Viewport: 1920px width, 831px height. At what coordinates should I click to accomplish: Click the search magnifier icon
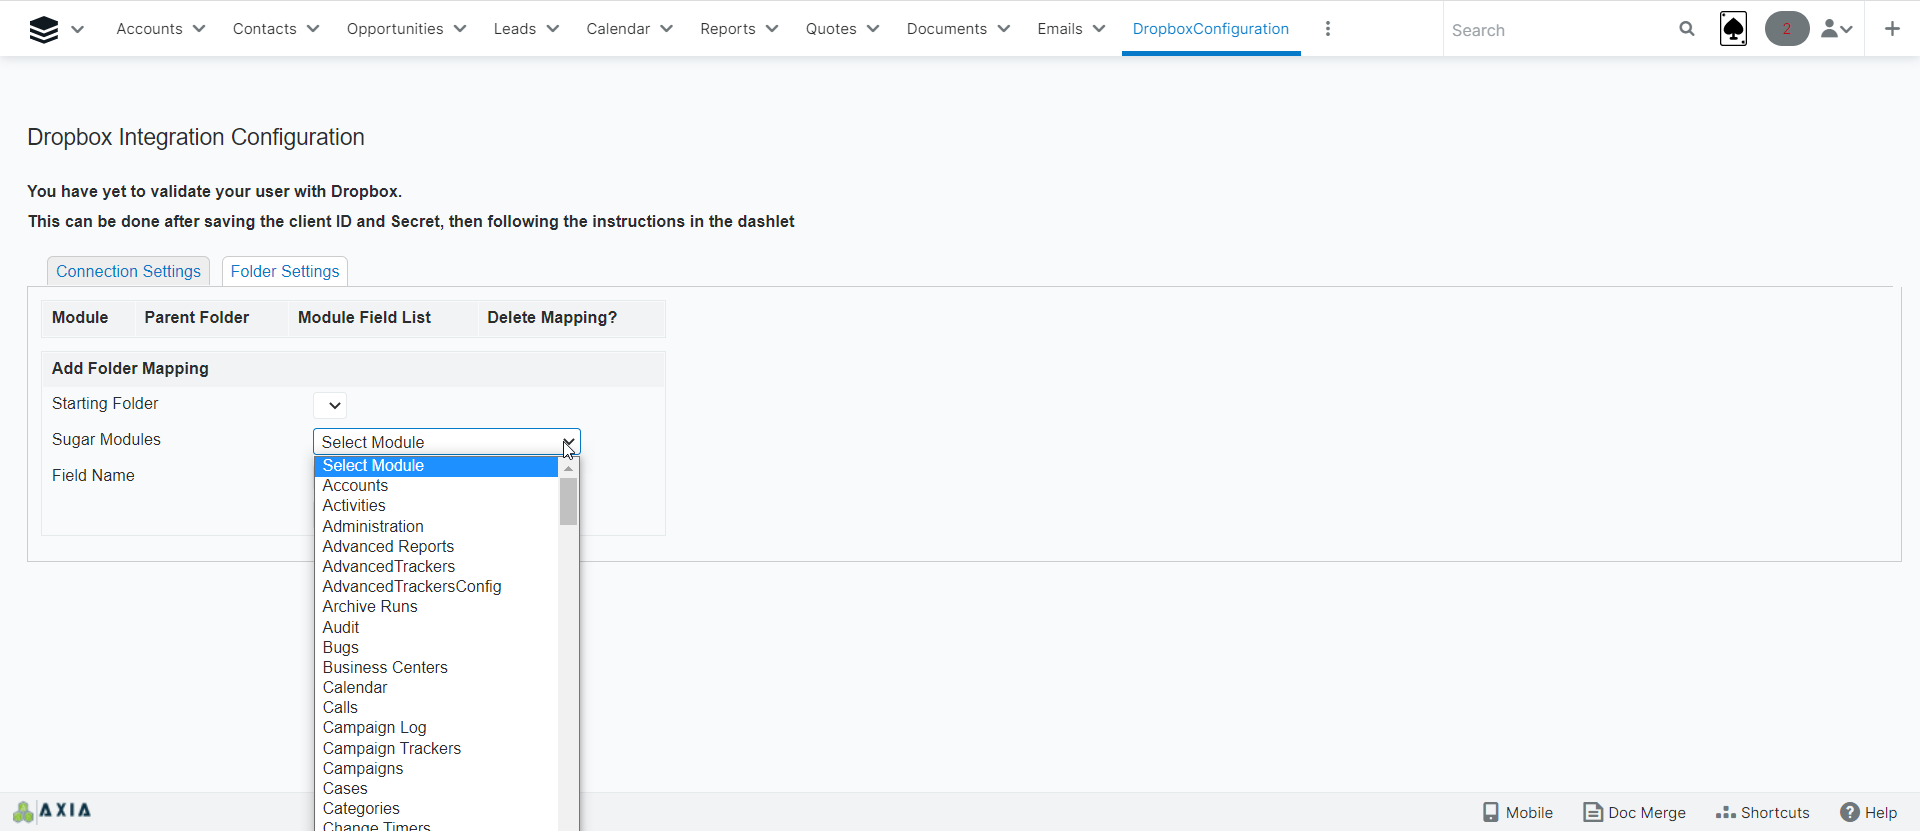pos(1687,29)
